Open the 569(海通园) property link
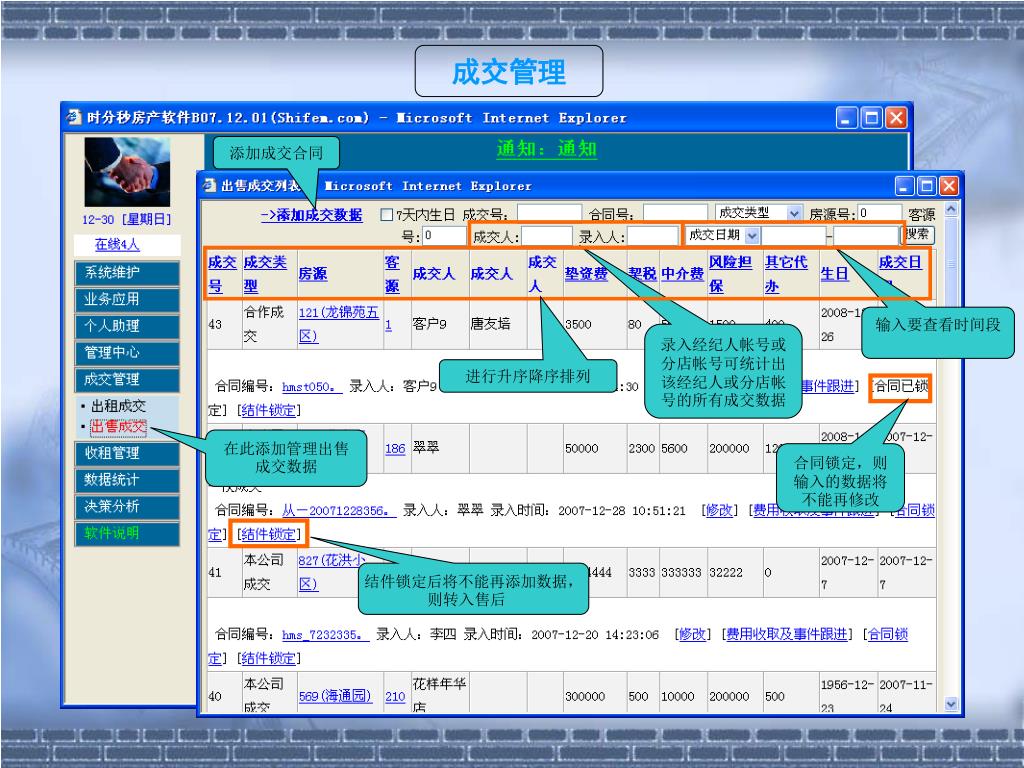The width and height of the screenshot is (1024, 768). pos(335,697)
